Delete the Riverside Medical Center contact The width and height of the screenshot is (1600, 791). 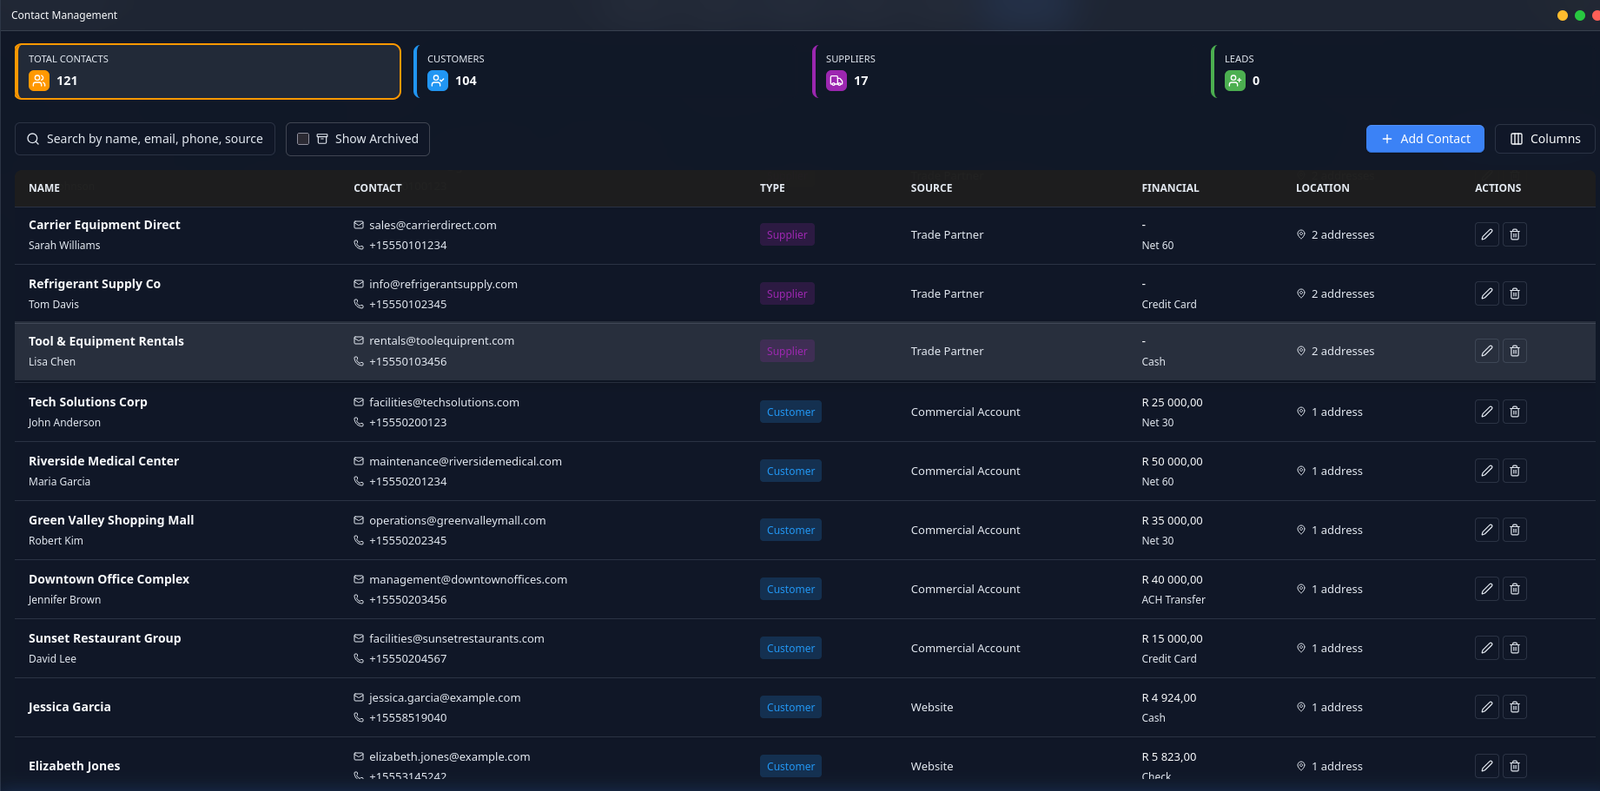1515,470
